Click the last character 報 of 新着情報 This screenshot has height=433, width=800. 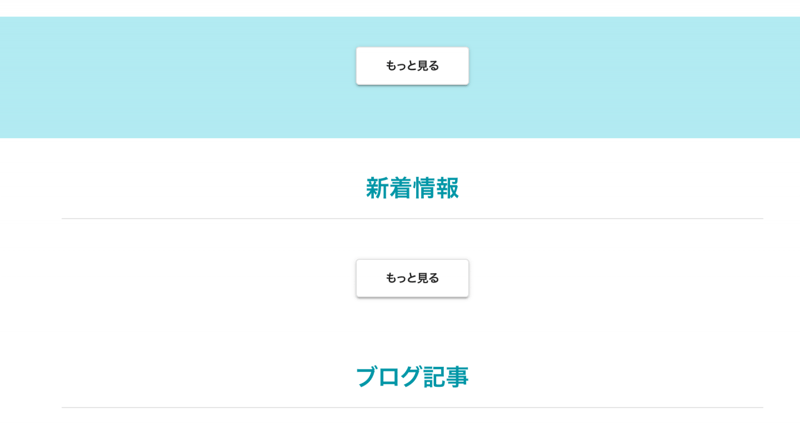(448, 188)
